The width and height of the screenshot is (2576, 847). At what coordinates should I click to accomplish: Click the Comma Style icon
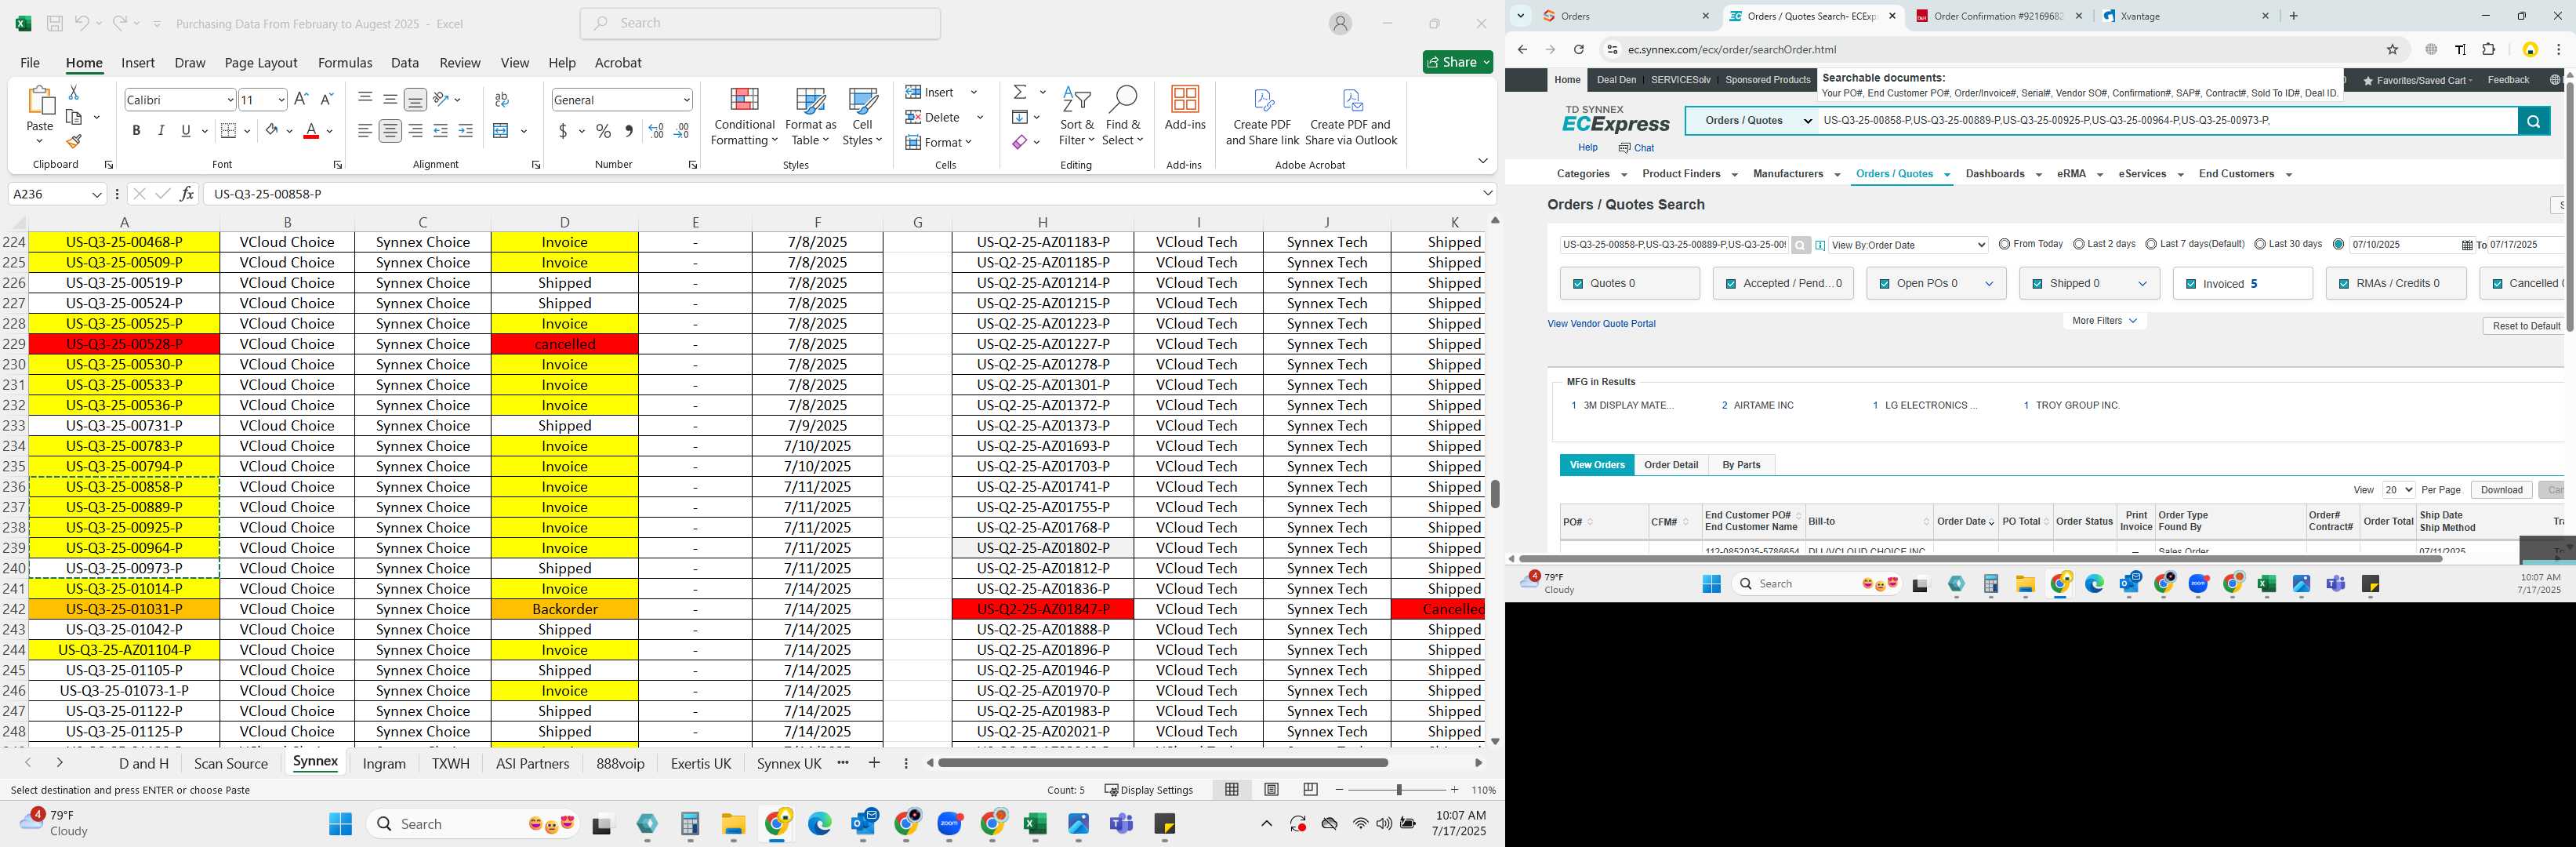[628, 131]
